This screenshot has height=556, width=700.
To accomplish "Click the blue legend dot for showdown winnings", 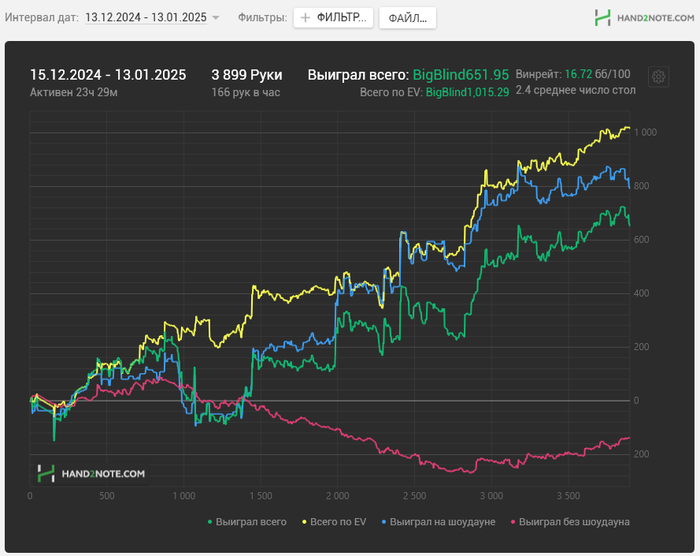I will (384, 522).
